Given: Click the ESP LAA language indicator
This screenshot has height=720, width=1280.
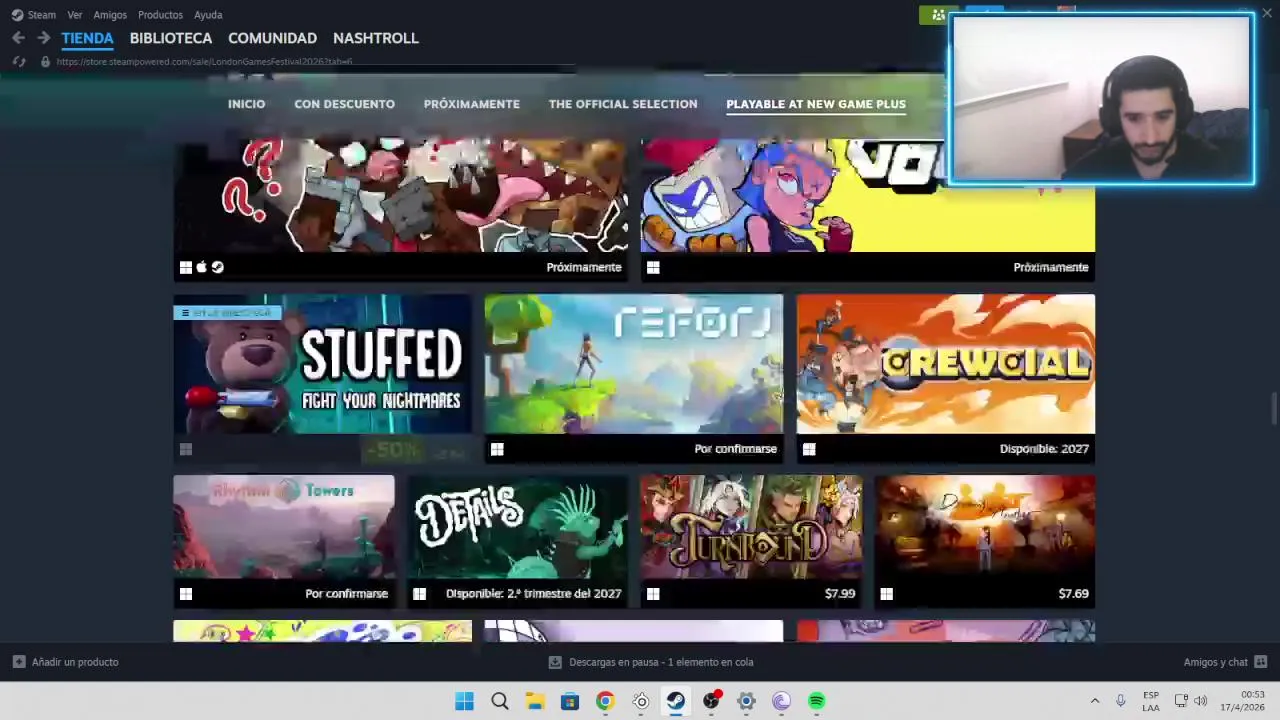Looking at the screenshot, I should 1151,701.
